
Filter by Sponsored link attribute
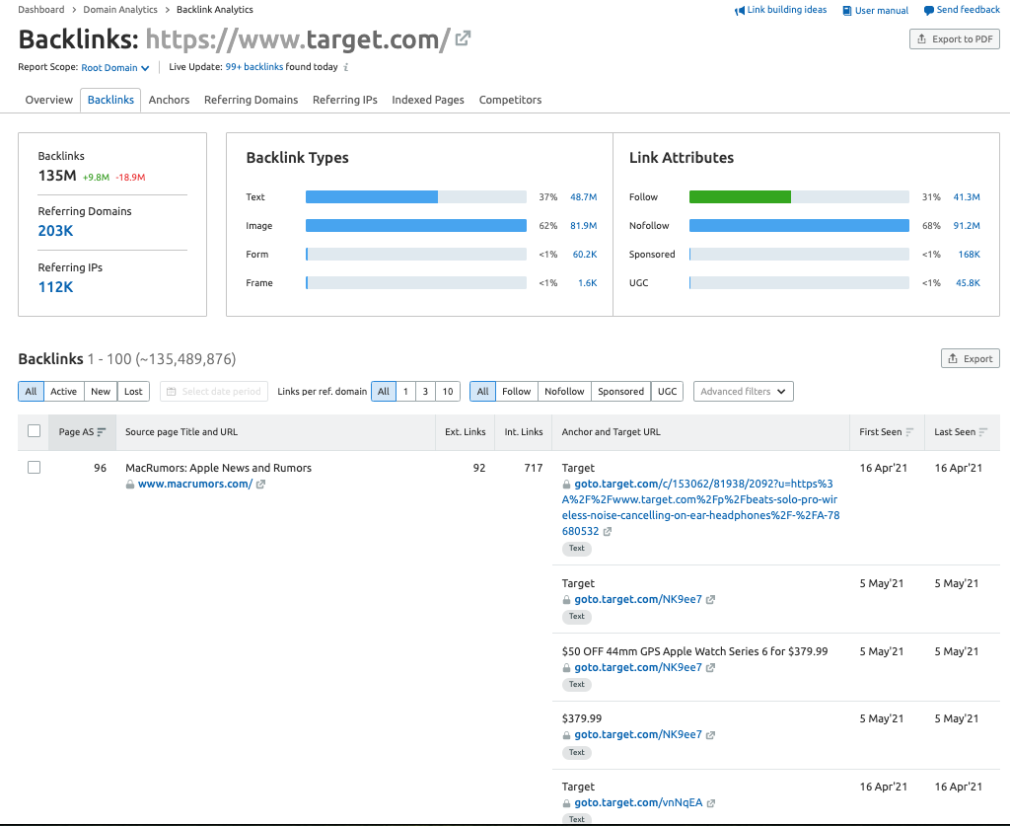click(x=621, y=391)
